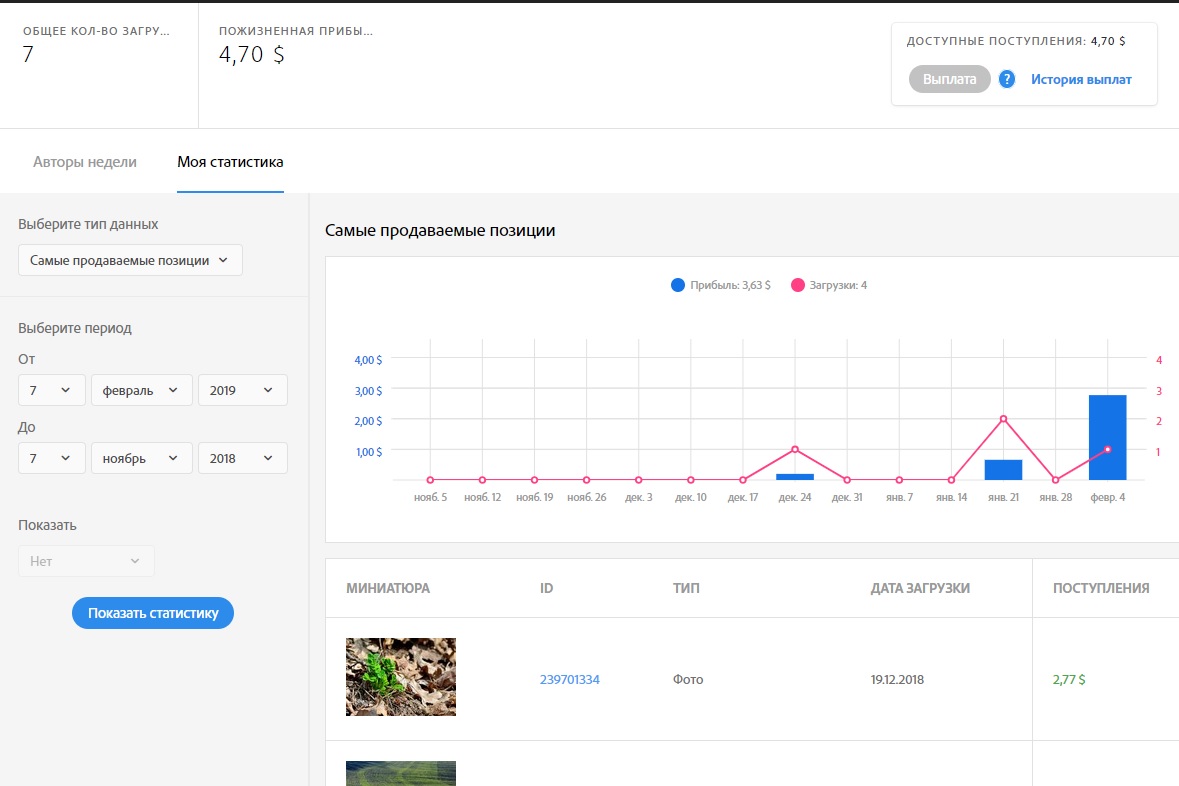Open the Самые продаваемые позиции data type dropdown

[x=130, y=260]
